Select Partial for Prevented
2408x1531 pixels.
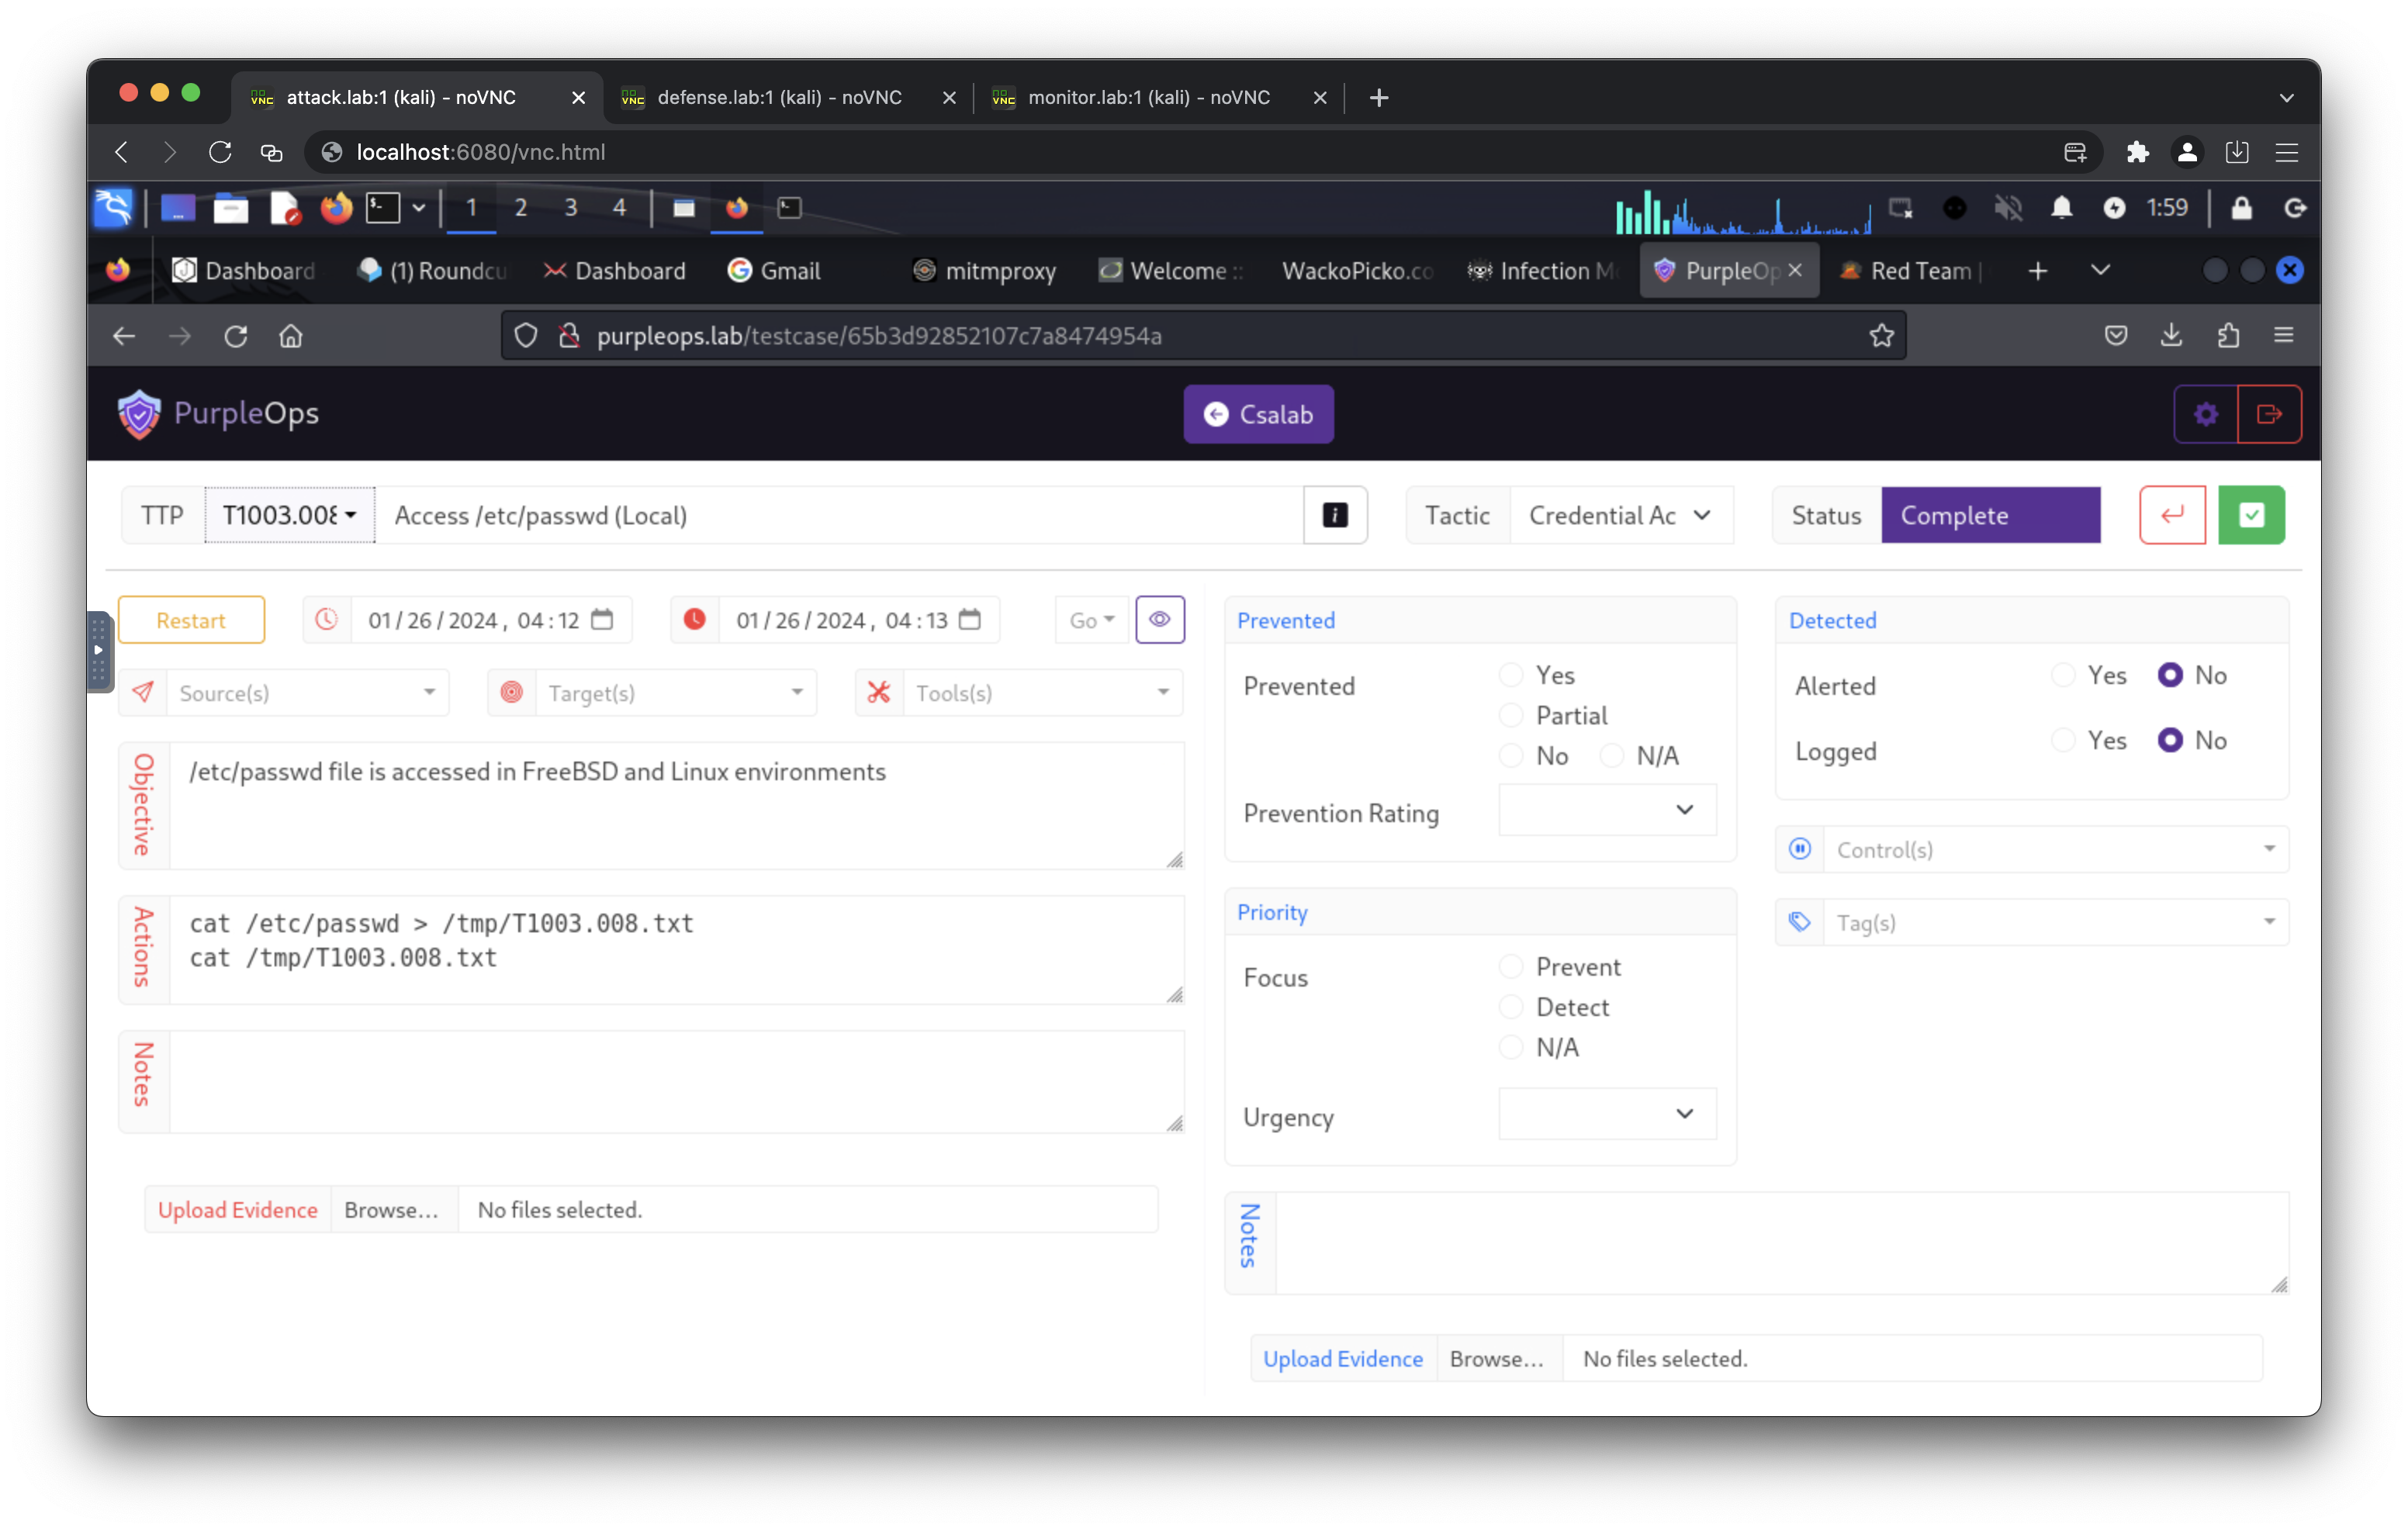[x=1511, y=716]
